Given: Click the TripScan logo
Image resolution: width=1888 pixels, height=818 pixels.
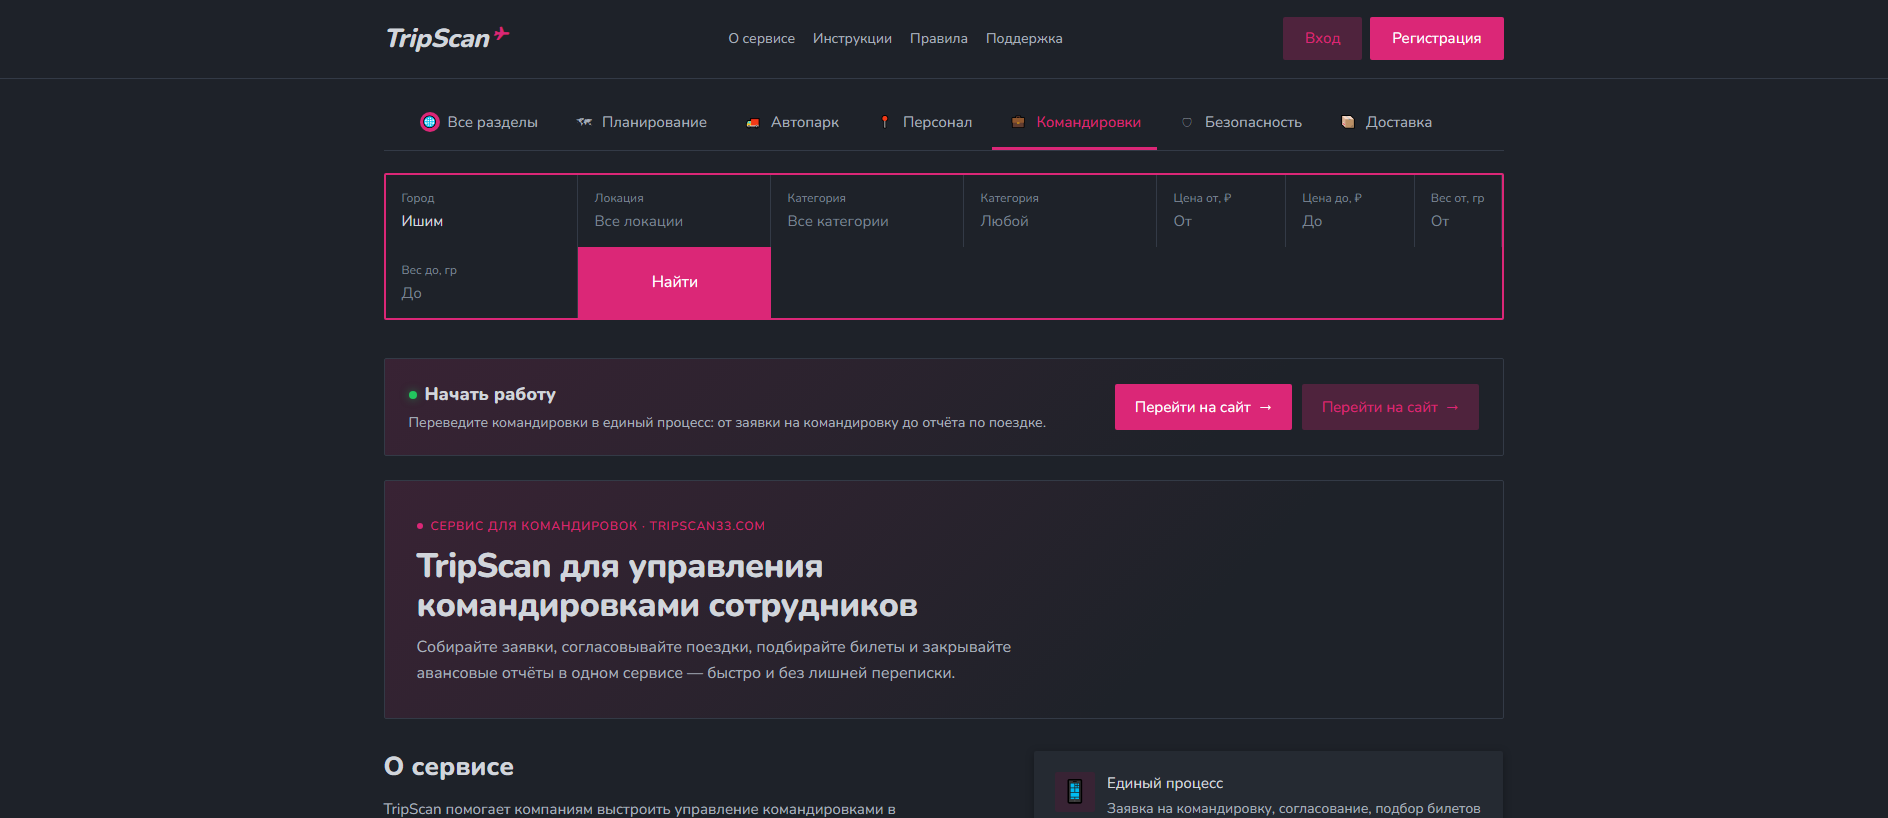Looking at the screenshot, I should tap(448, 38).
